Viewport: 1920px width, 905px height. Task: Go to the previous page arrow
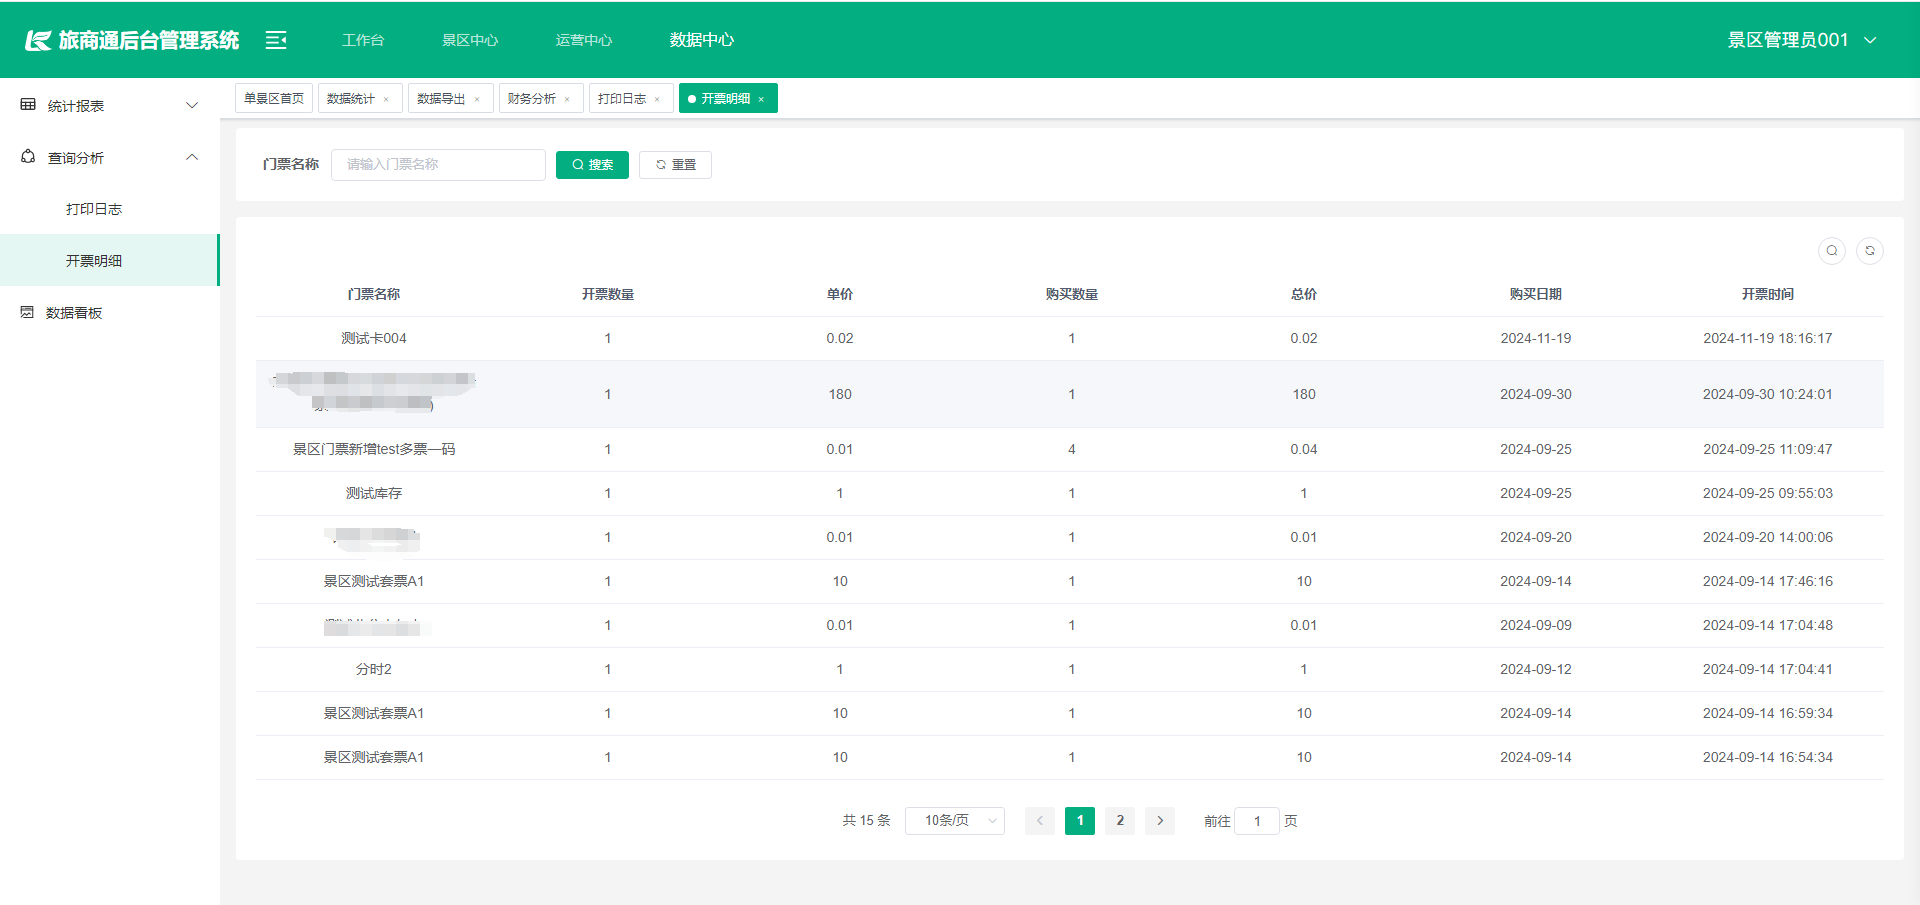[1040, 821]
